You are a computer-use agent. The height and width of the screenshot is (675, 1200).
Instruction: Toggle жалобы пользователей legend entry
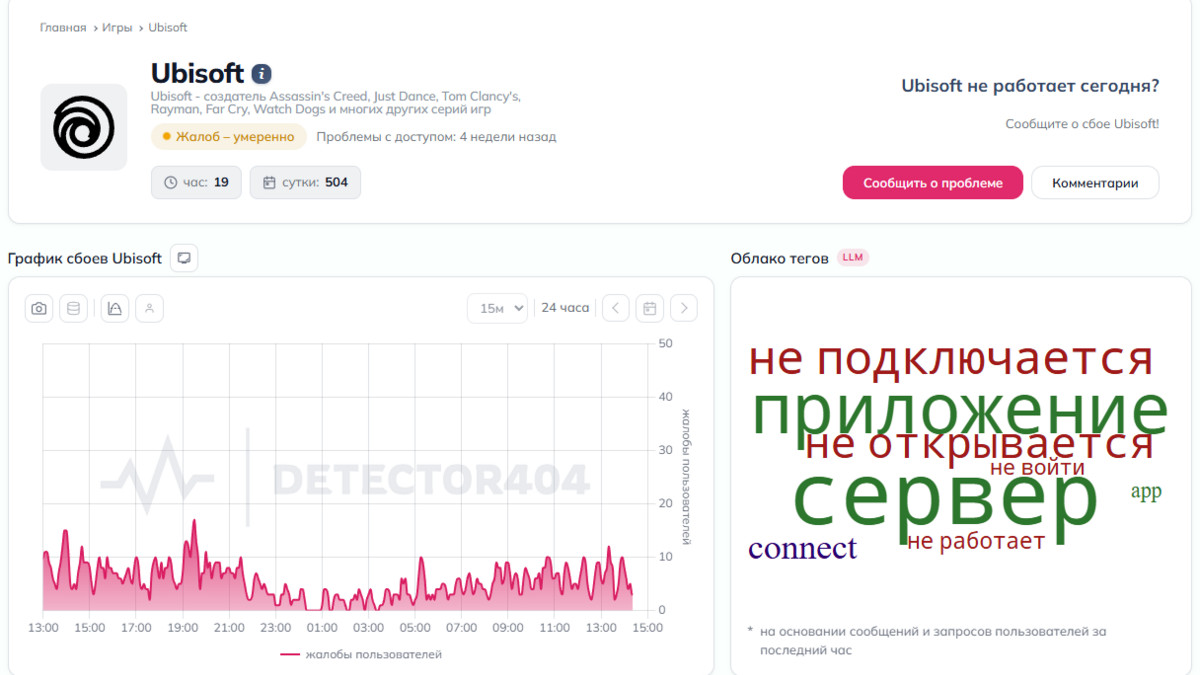pyautogui.click(x=361, y=655)
